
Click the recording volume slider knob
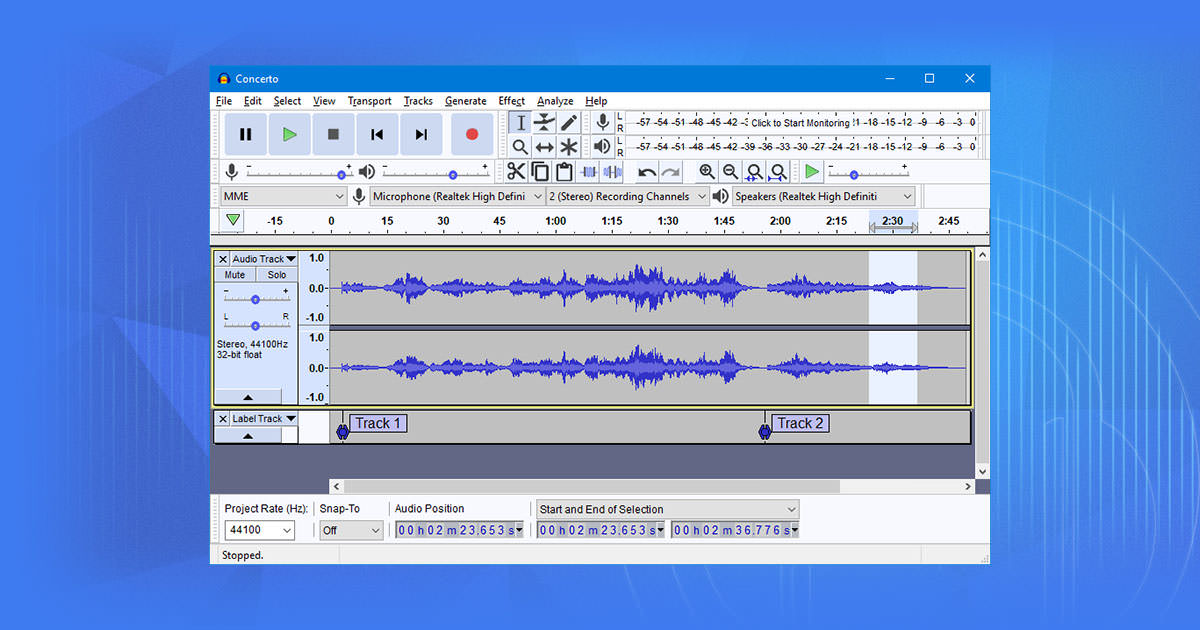[x=342, y=174]
